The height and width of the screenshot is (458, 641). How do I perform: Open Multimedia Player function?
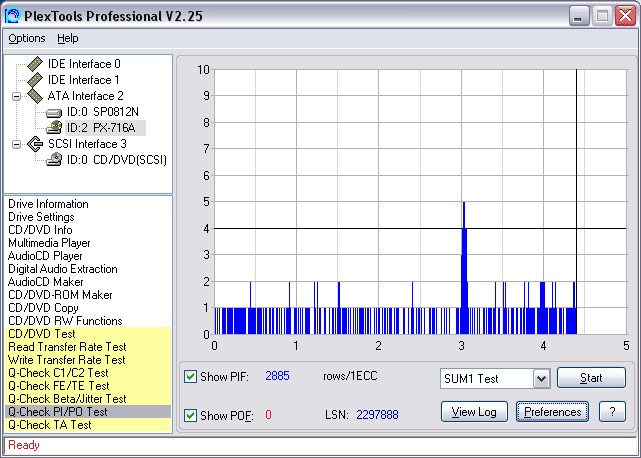pos(49,243)
